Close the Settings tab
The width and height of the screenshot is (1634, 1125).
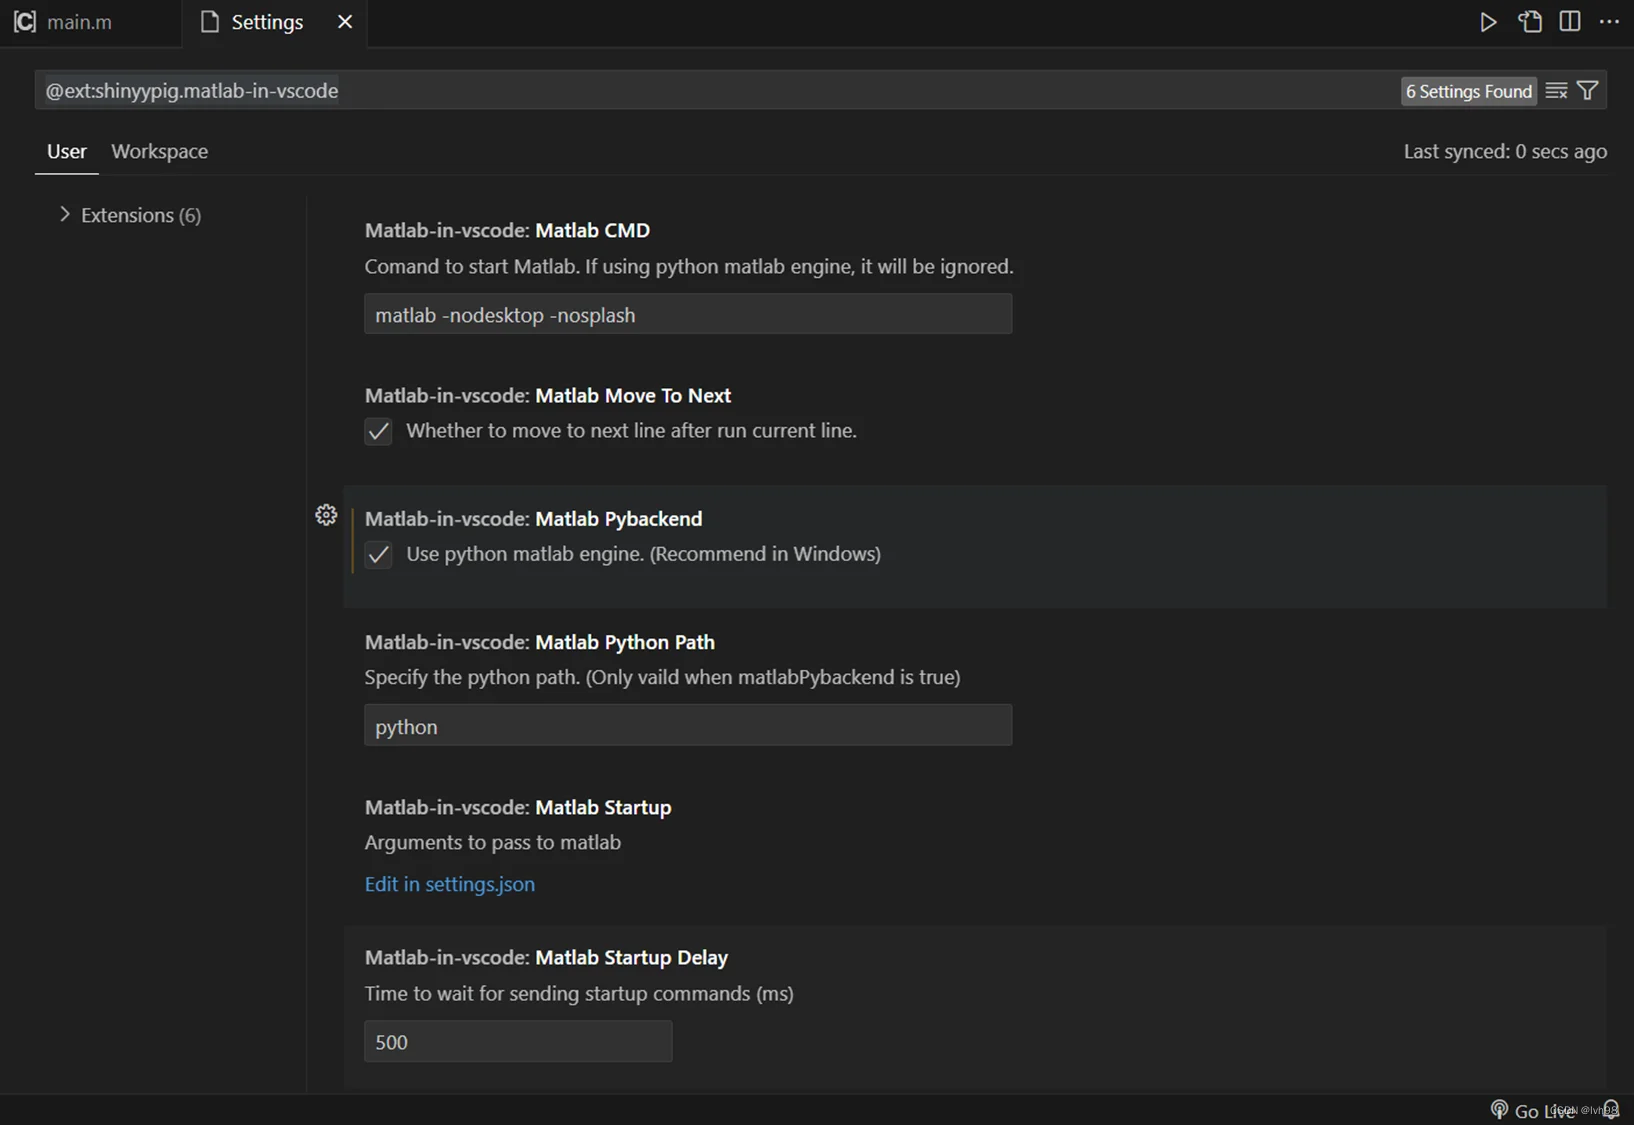345,22
